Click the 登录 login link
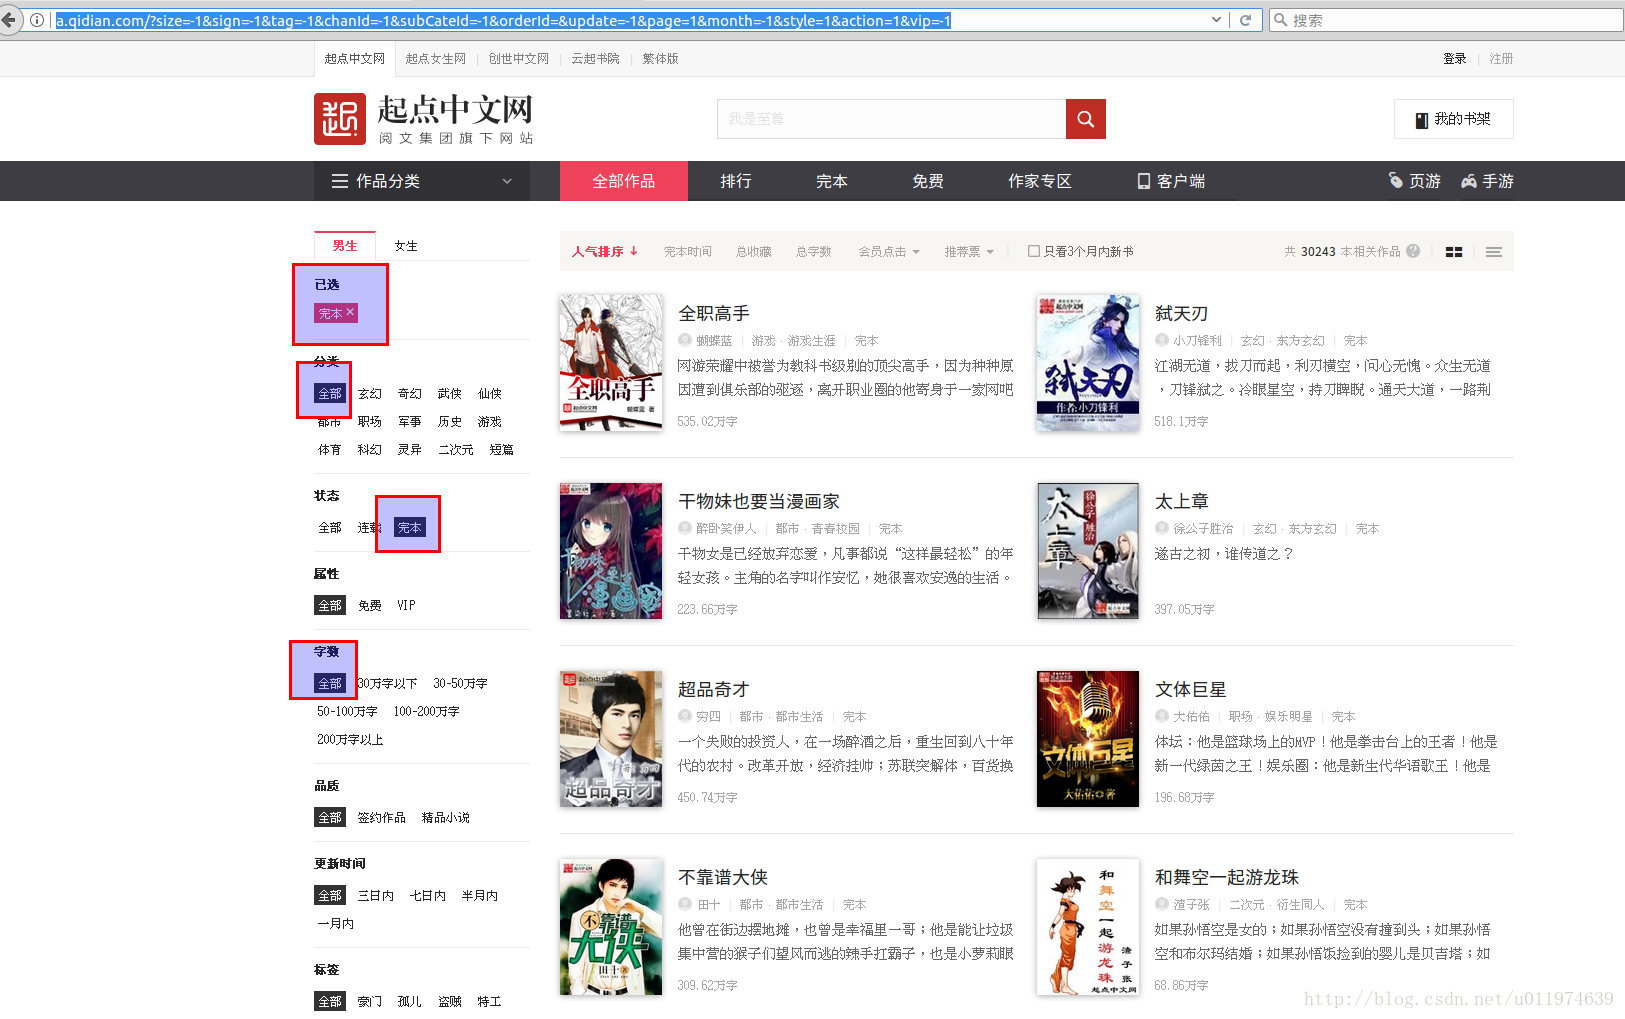Viewport: 1625px width, 1019px height. coord(1455,59)
